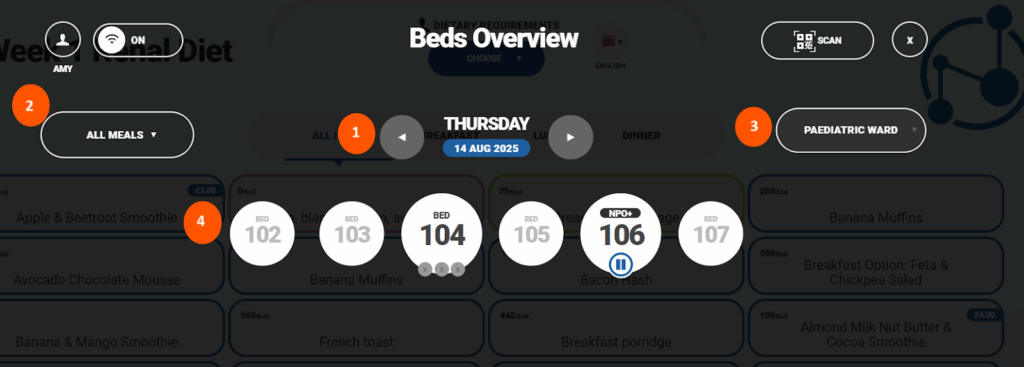Image resolution: width=1024 pixels, height=367 pixels.
Task: Click the QR code SCAN button
Action: point(817,40)
